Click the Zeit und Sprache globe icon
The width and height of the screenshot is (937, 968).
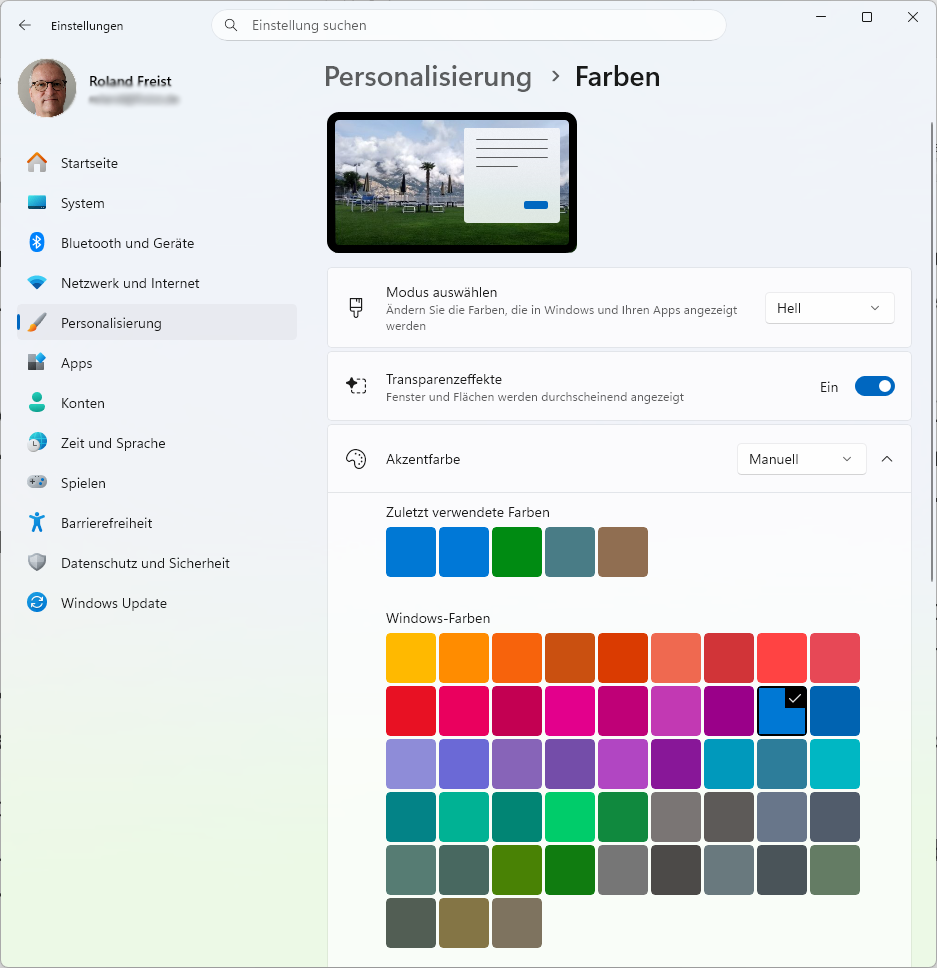[x=37, y=443]
